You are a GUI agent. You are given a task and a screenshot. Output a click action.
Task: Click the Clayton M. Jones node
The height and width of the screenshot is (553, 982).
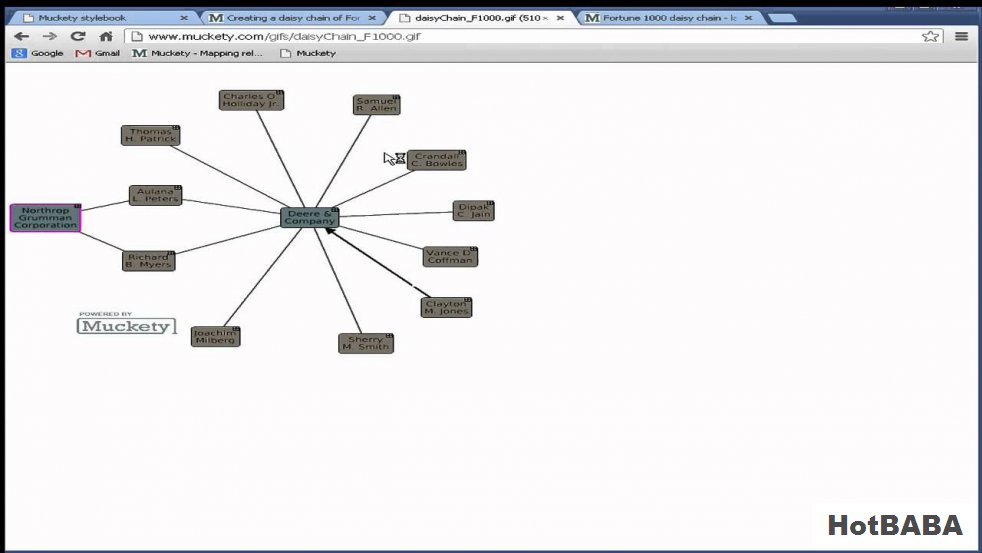445,307
